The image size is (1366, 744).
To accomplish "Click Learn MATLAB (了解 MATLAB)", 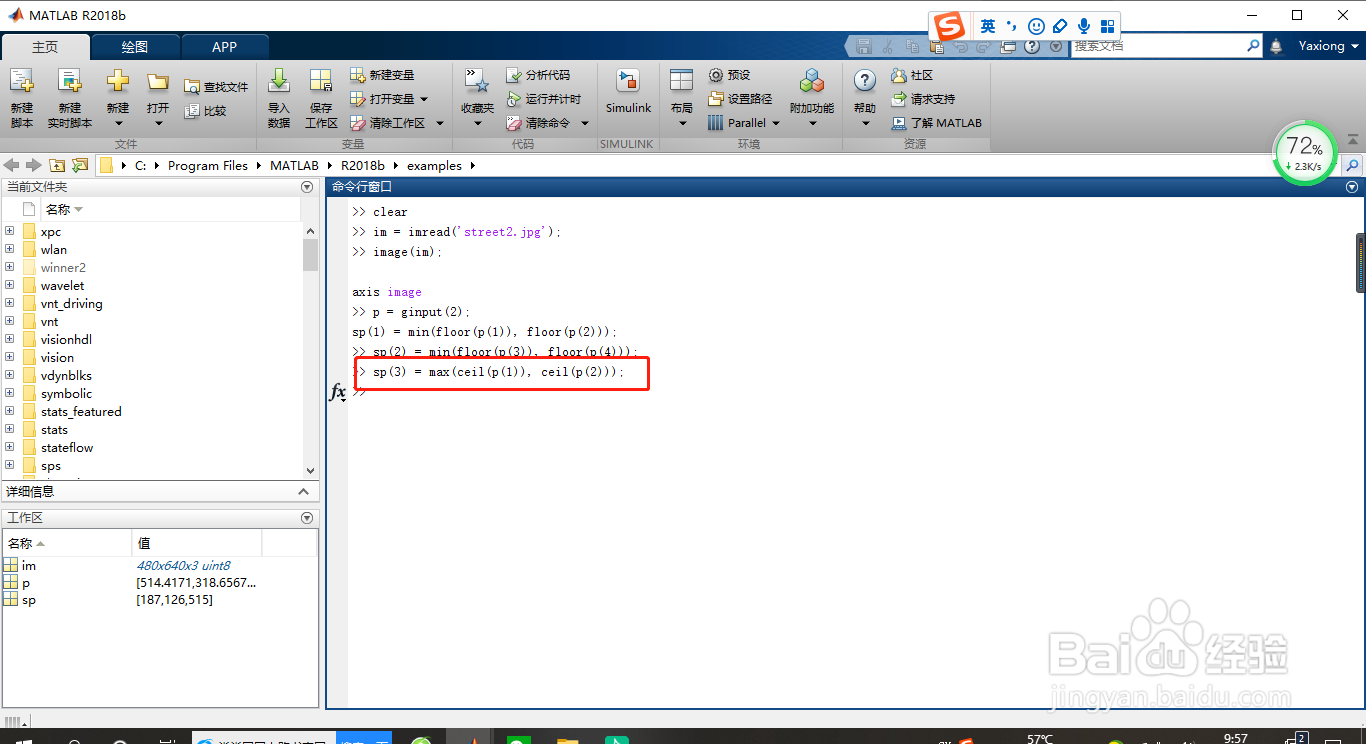I will 936,123.
